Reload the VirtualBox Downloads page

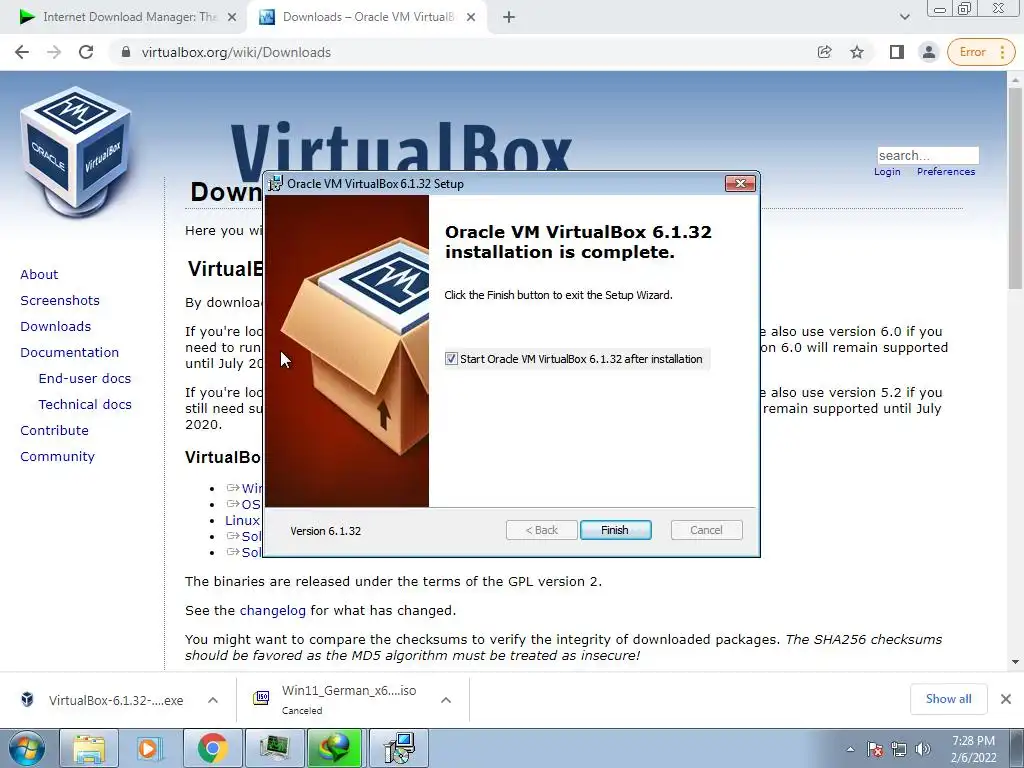(x=86, y=52)
